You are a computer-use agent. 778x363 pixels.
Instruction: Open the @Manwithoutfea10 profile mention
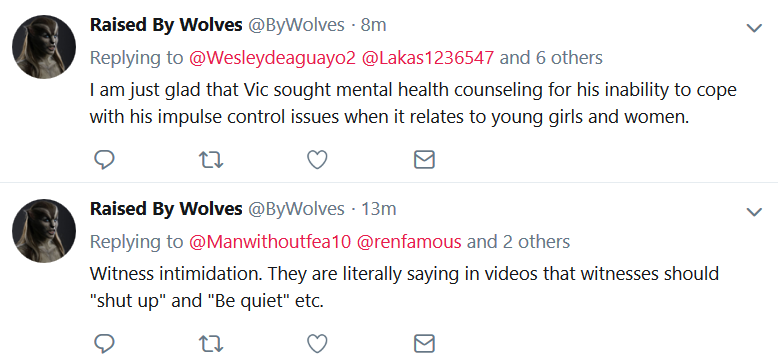270,242
